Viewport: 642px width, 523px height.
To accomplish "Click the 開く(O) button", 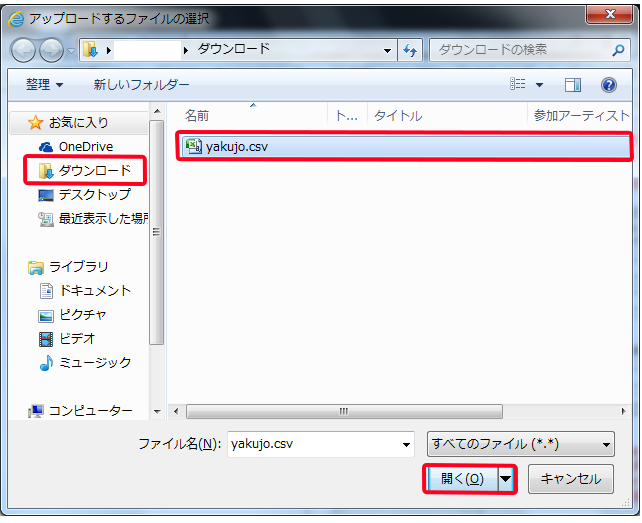I will tap(462, 479).
